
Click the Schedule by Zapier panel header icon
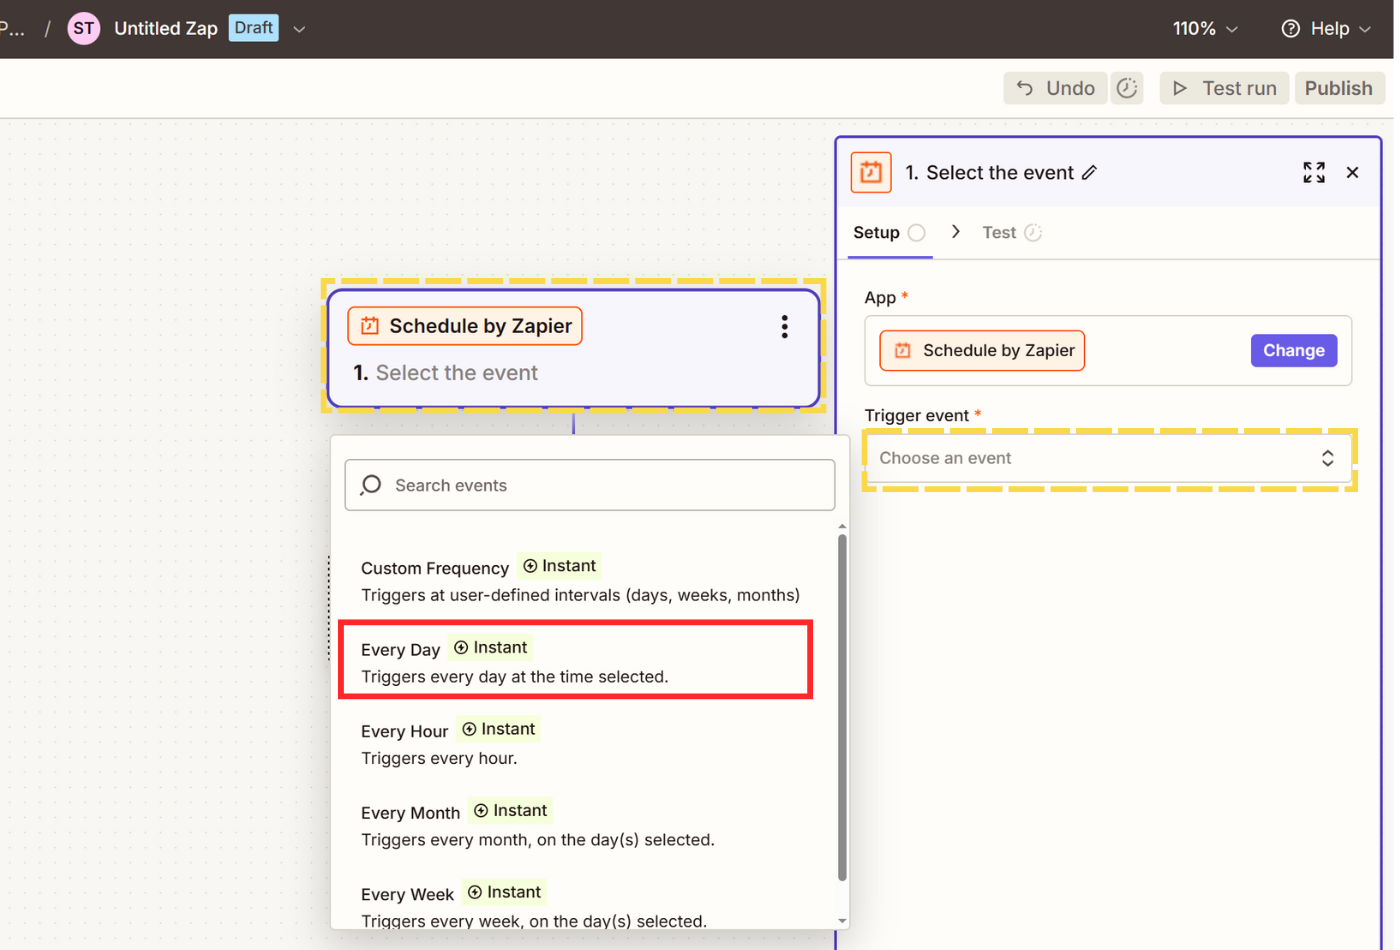point(870,173)
